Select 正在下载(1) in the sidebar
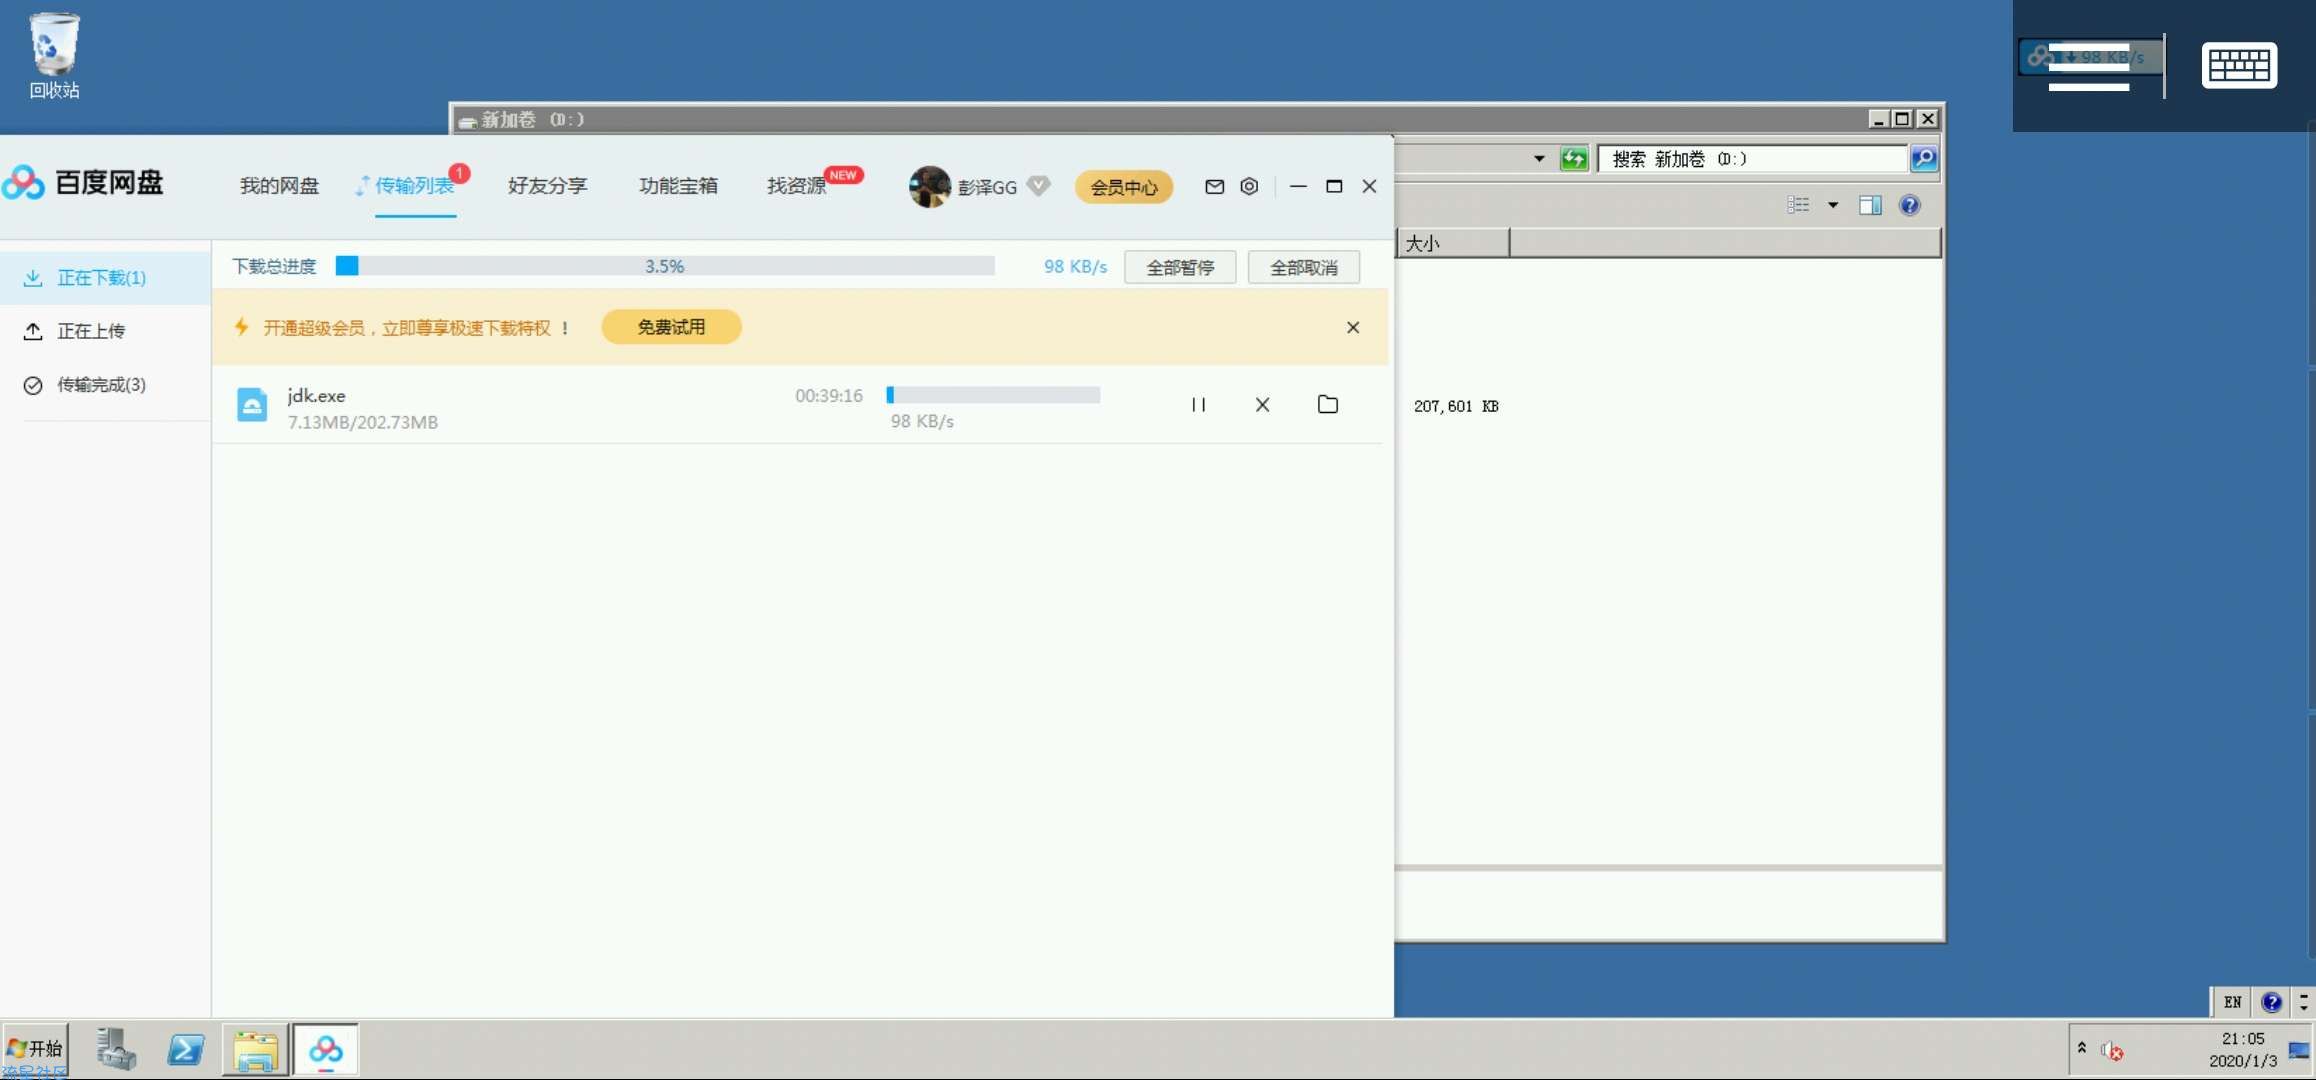Viewport: 2316px width, 1080px height. coord(105,278)
